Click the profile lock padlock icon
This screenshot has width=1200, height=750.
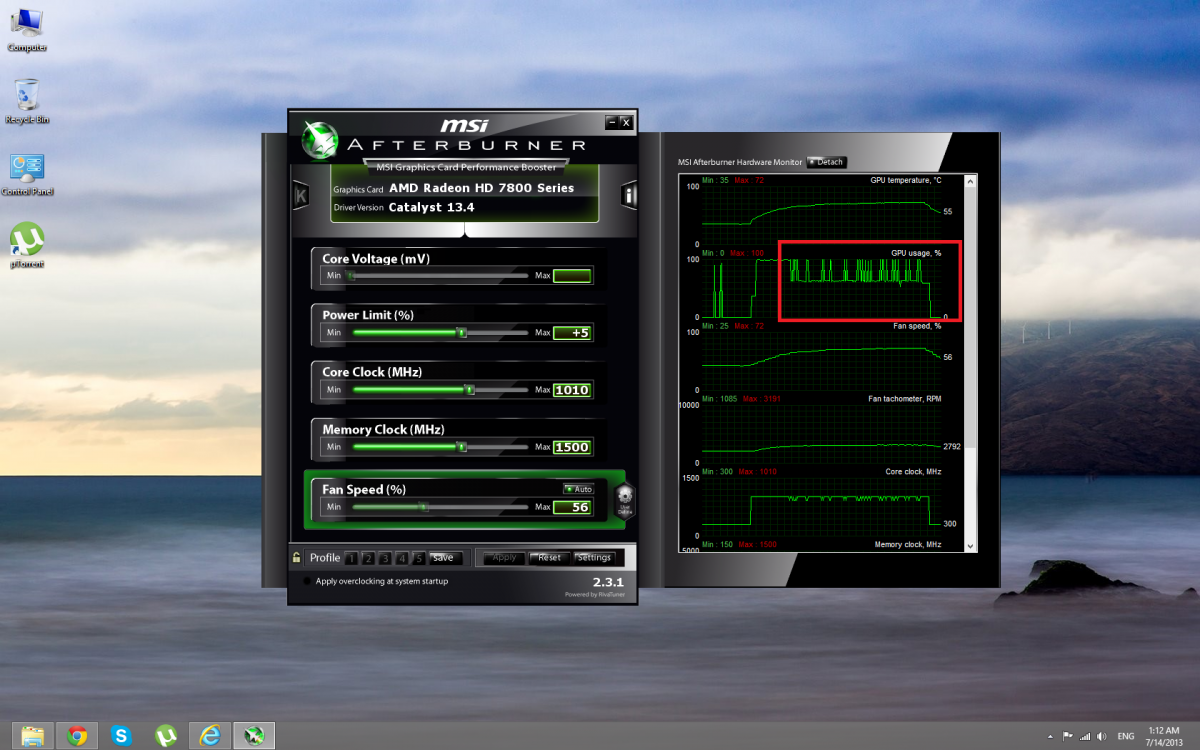click(x=297, y=558)
